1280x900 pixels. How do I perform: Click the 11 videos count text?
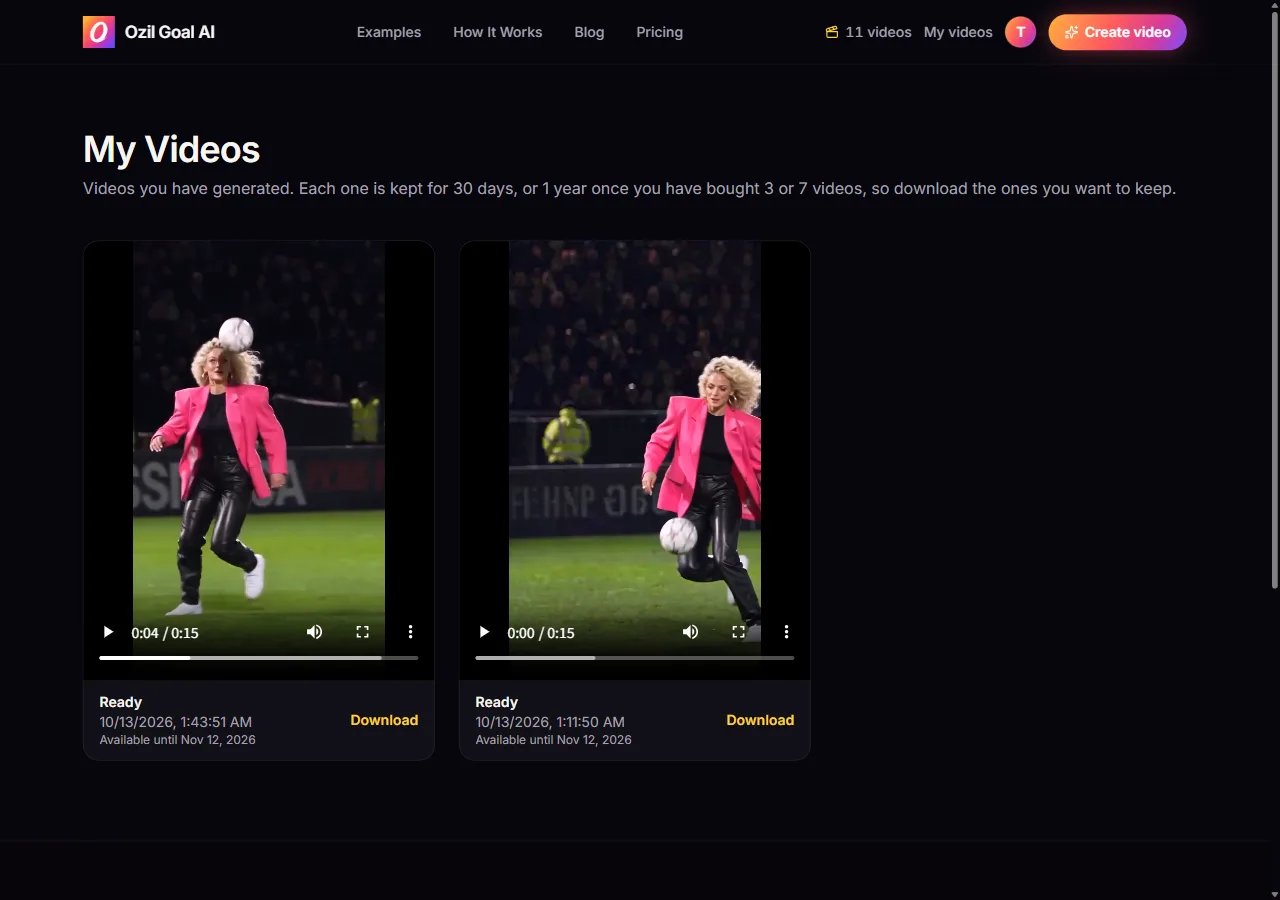pos(878,32)
